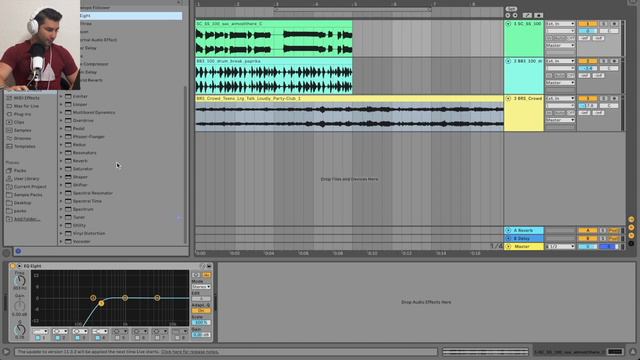
Task: Toggle EQ Eight filter band 2 on/off
Action: point(58,338)
